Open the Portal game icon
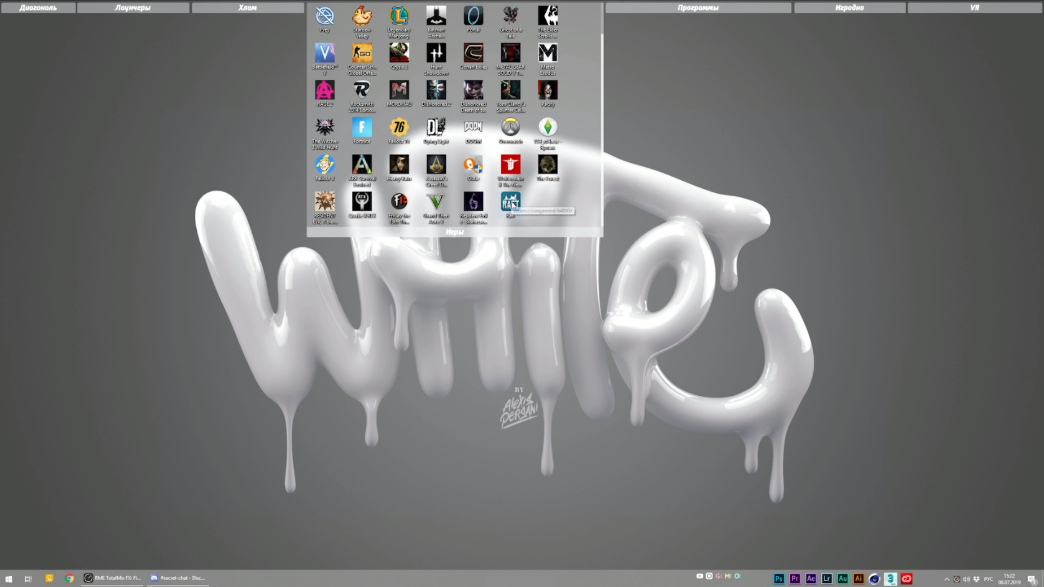 [x=473, y=16]
